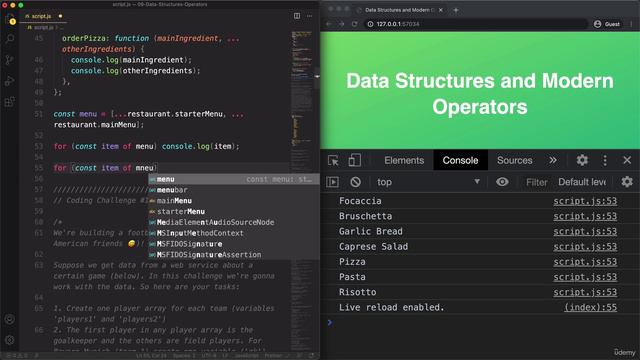Open script.js:53 link beside Risotto
Screen dimensions: 640x360
point(585,292)
